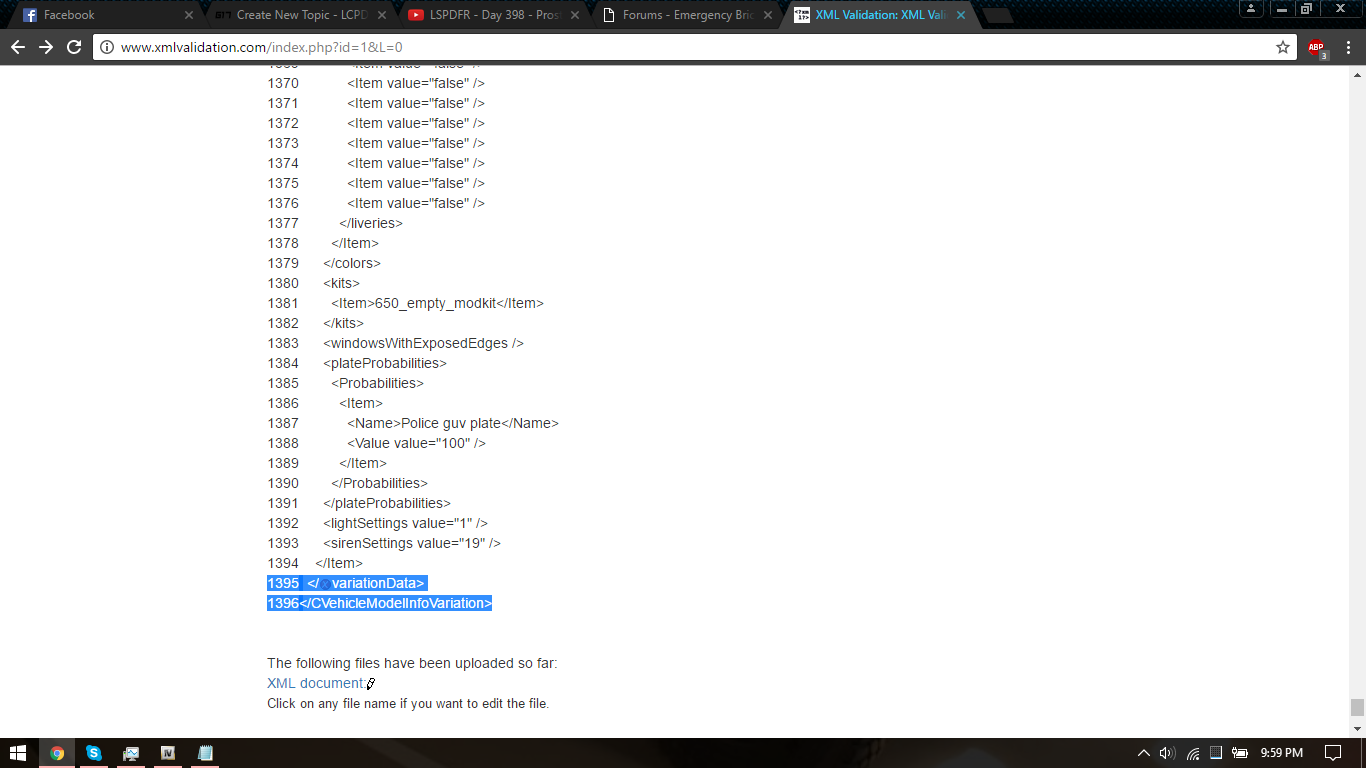The height and width of the screenshot is (768, 1366).
Task: Click the windowsWithExposedEdges line
Action: tap(423, 343)
